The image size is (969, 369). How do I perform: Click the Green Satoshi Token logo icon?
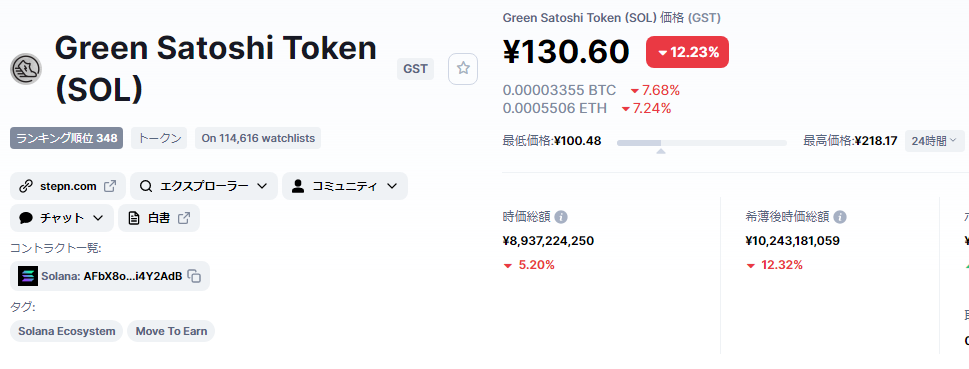(x=26, y=69)
